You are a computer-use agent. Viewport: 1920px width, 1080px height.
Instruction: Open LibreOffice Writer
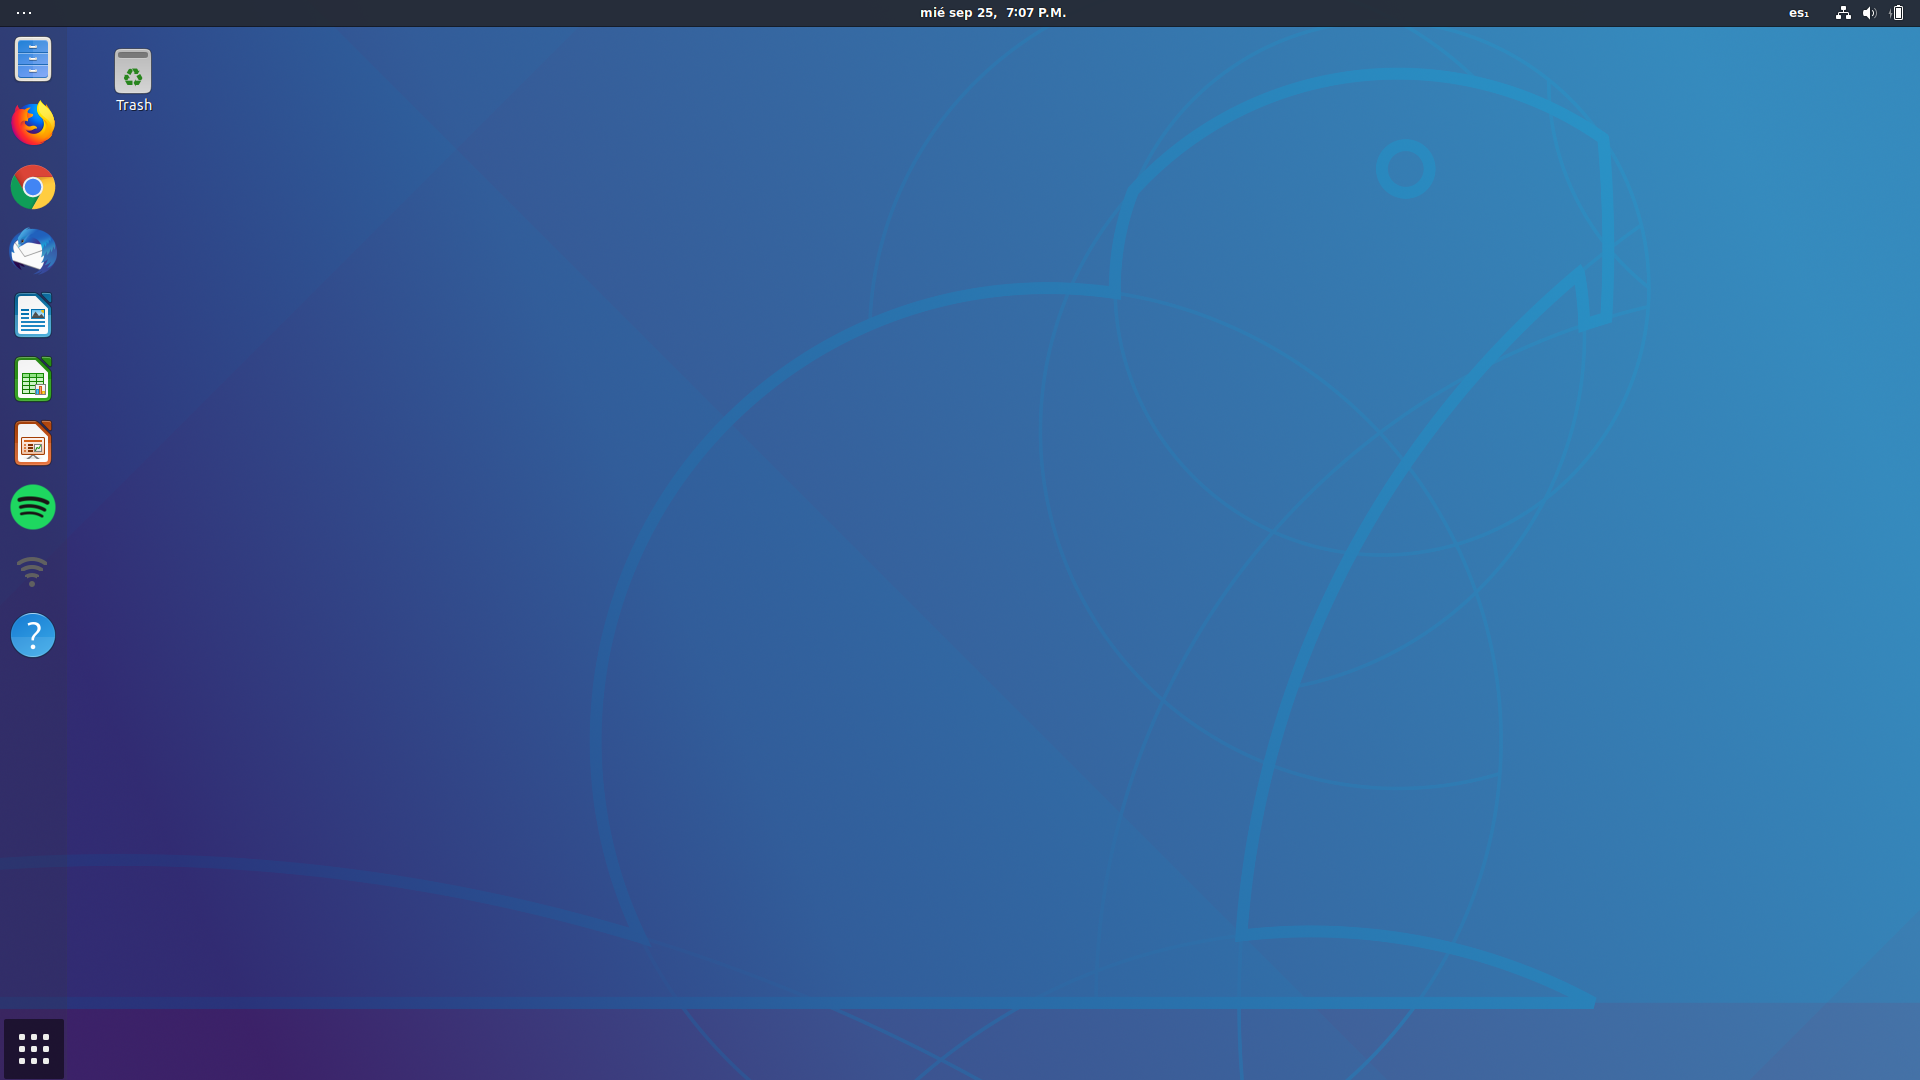33,315
